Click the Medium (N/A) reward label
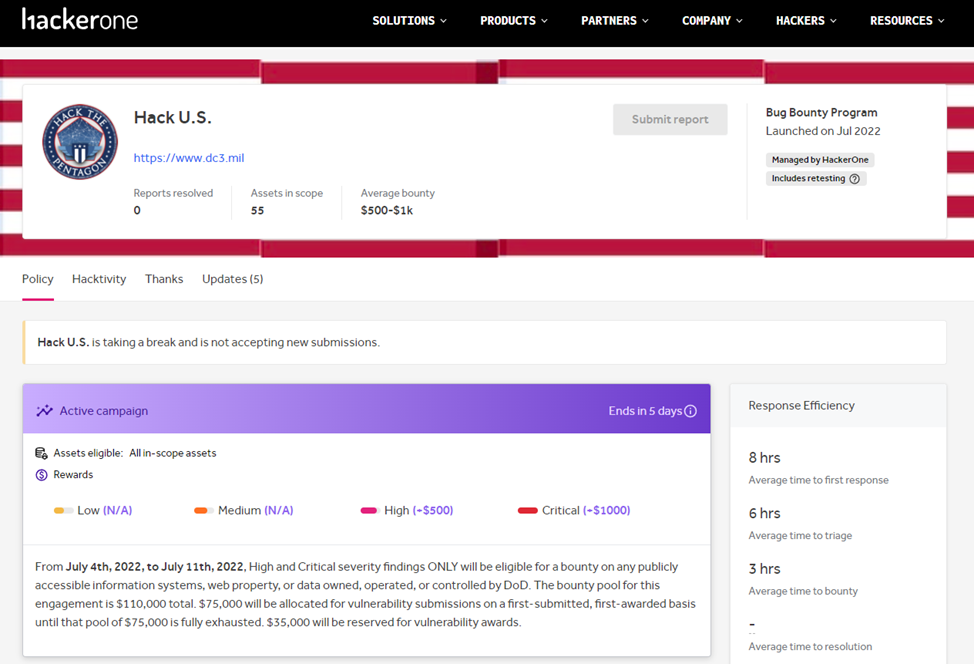 pyautogui.click(x=255, y=511)
